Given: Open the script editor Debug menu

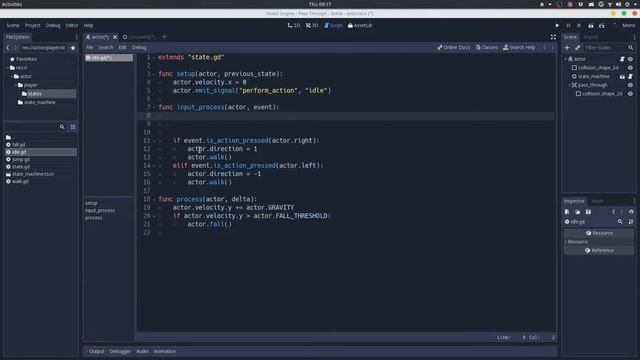Looking at the screenshot, I should coord(139,47).
